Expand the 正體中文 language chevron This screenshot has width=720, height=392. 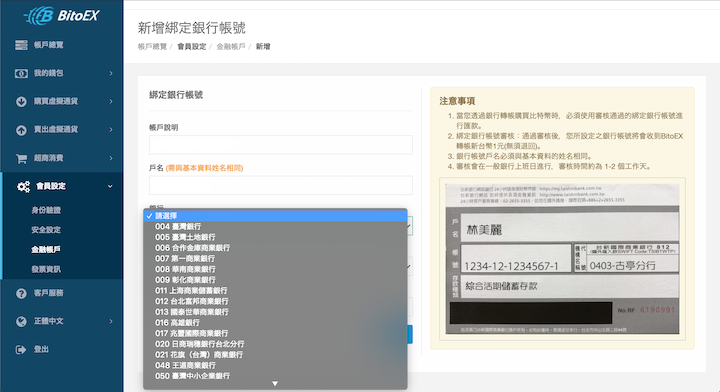pos(111,321)
